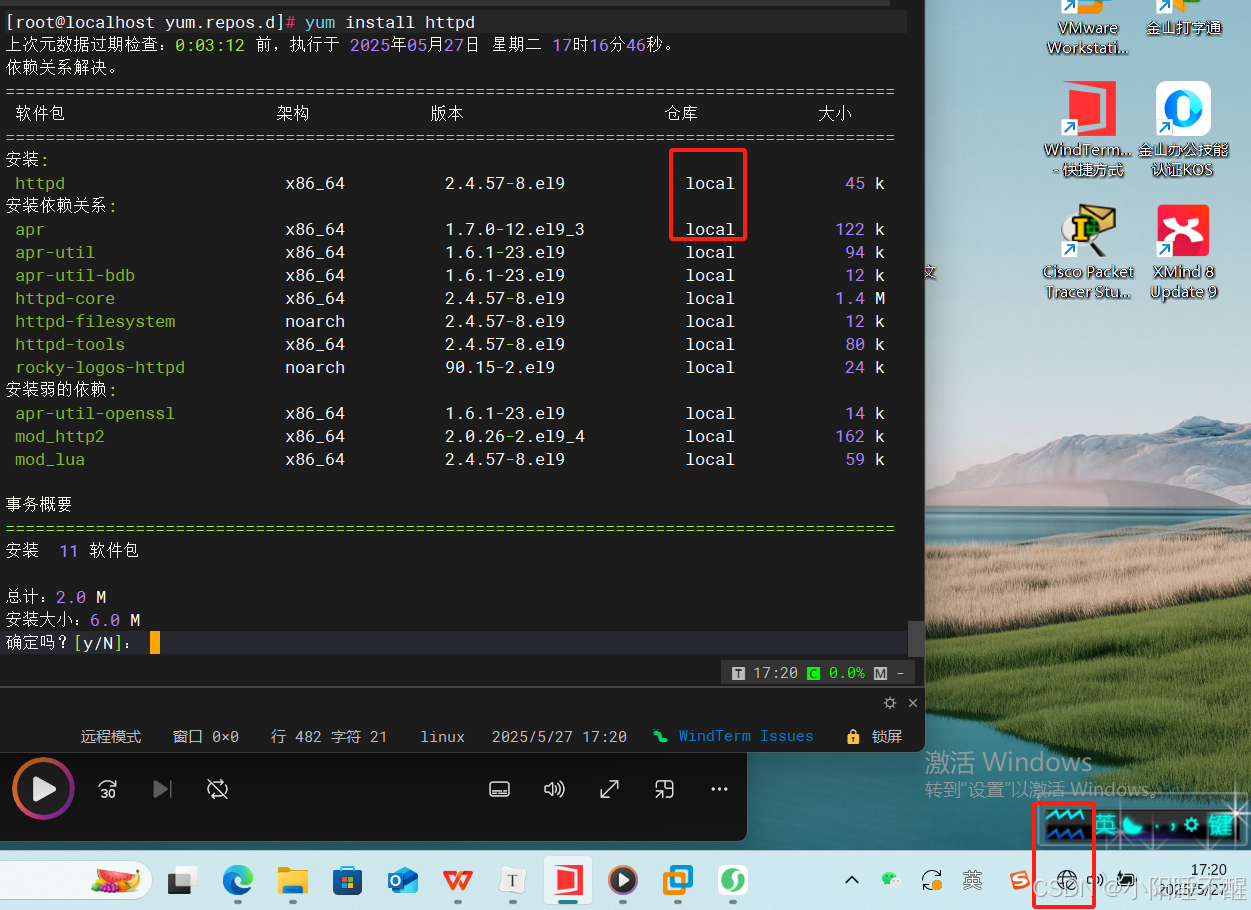Open the green S app on the taskbar
Screen dimensions: 1251x910
tap(733, 880)
